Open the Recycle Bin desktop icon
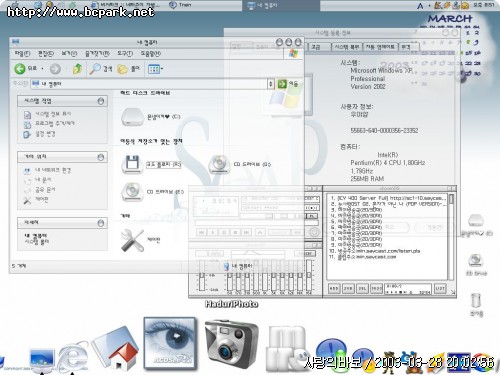Image resolution: width=500 pixels, height=375 pixels. click(x=476, y=300)
